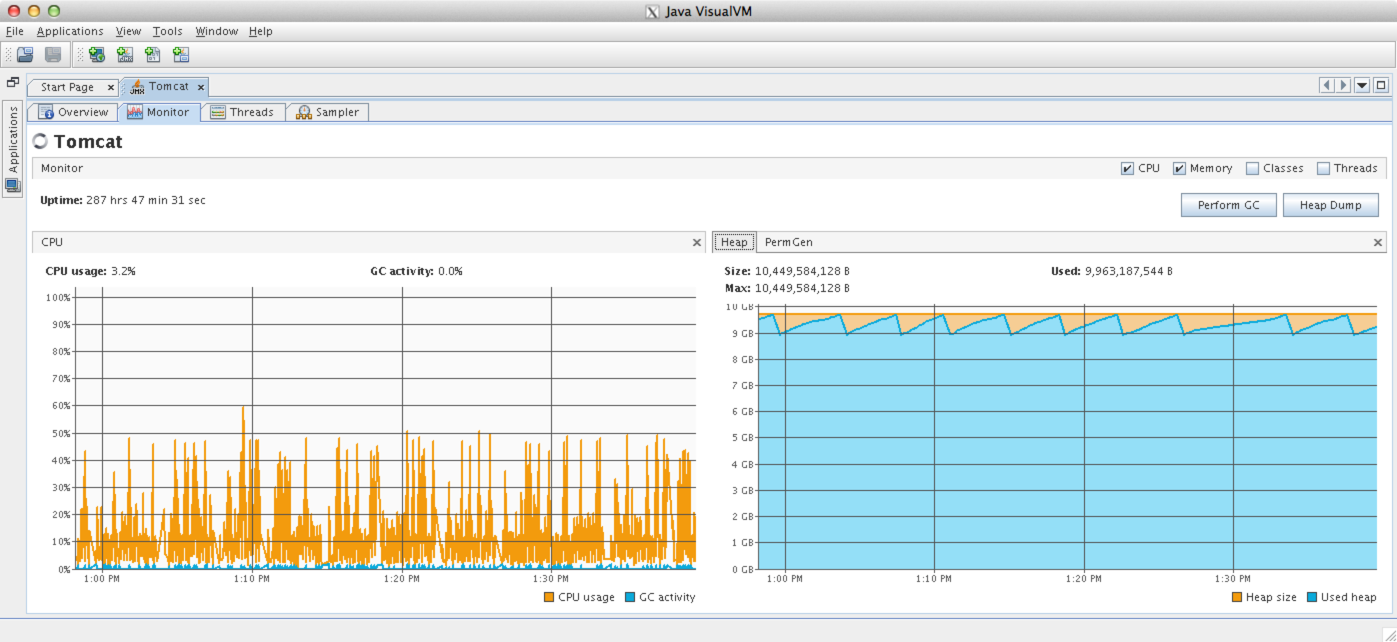Click the Heap Dump button
Viewport: 1397px width, 642px height.
point(1330,205)
